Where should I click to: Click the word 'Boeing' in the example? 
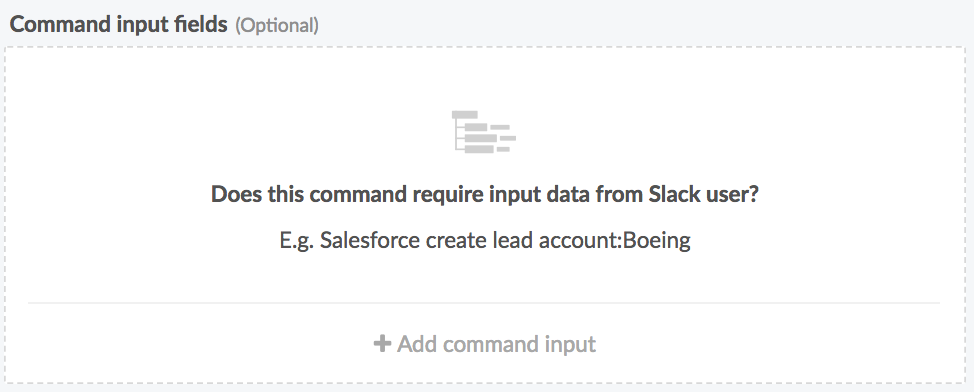point(657,240)
